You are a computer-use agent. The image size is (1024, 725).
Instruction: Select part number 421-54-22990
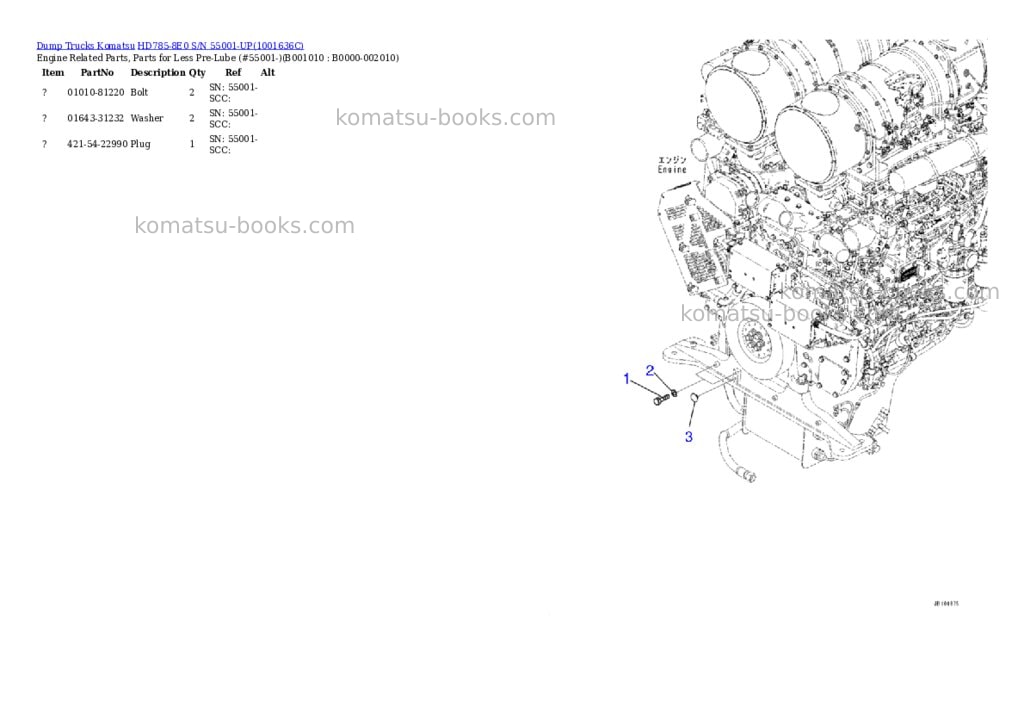tap(97, 144)
